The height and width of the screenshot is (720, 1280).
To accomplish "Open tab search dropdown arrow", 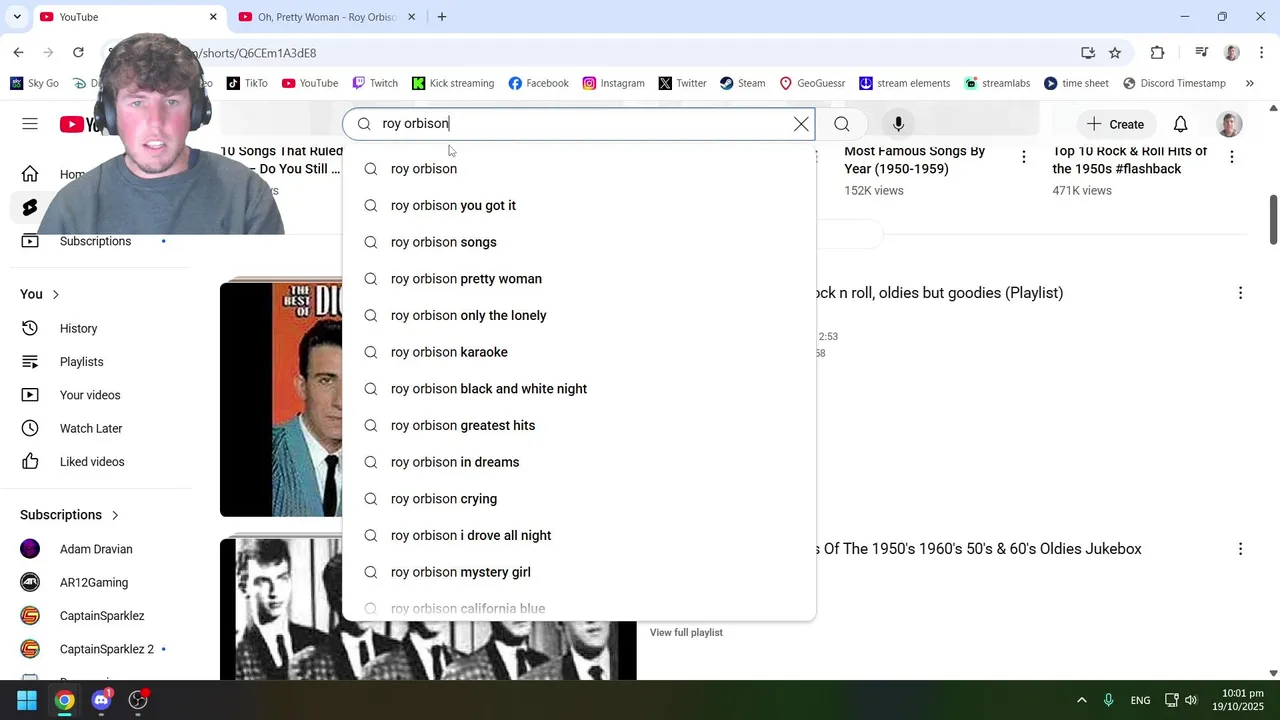I will click(x=17, y=17).
